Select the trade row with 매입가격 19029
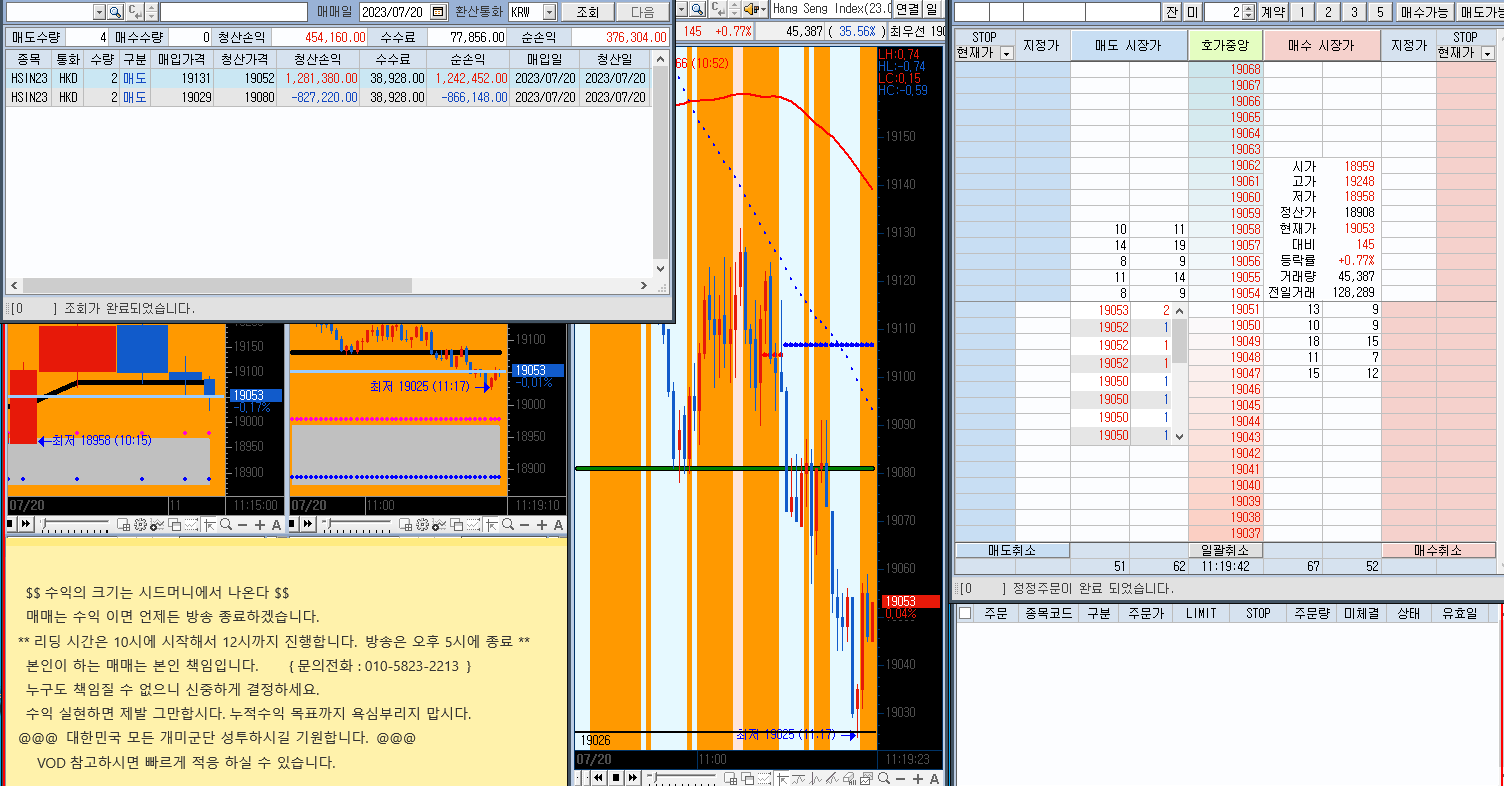Screen dimensions: 1504x786 click(x=328, y=97)
